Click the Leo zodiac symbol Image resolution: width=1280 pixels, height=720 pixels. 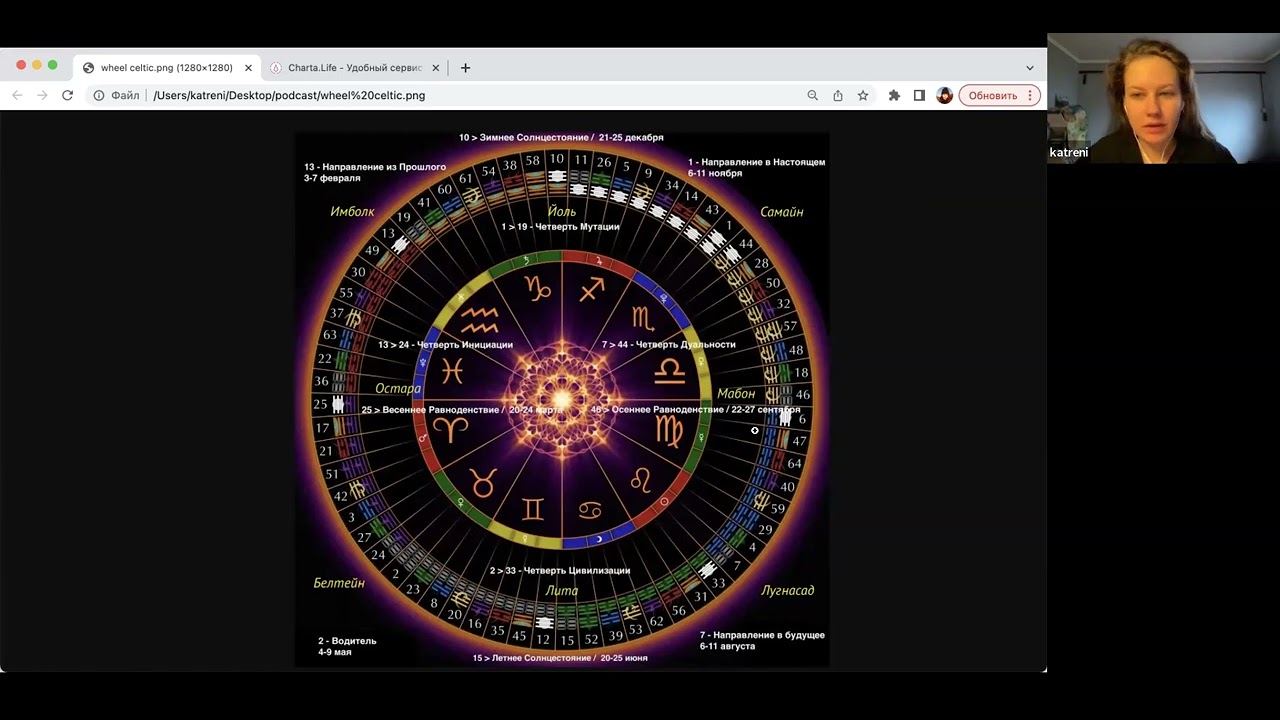click(640, 481)
